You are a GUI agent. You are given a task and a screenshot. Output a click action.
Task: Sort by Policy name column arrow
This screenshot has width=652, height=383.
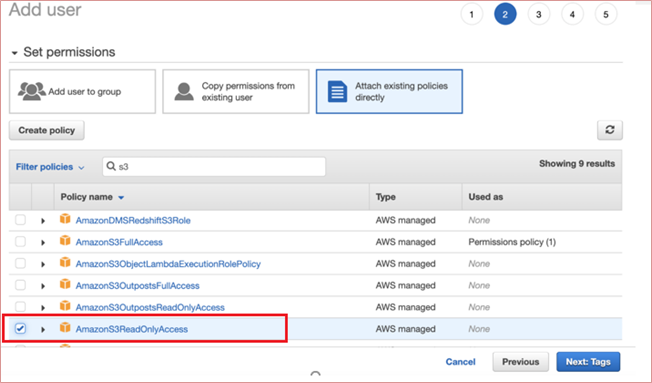click(x=121, y=198)
